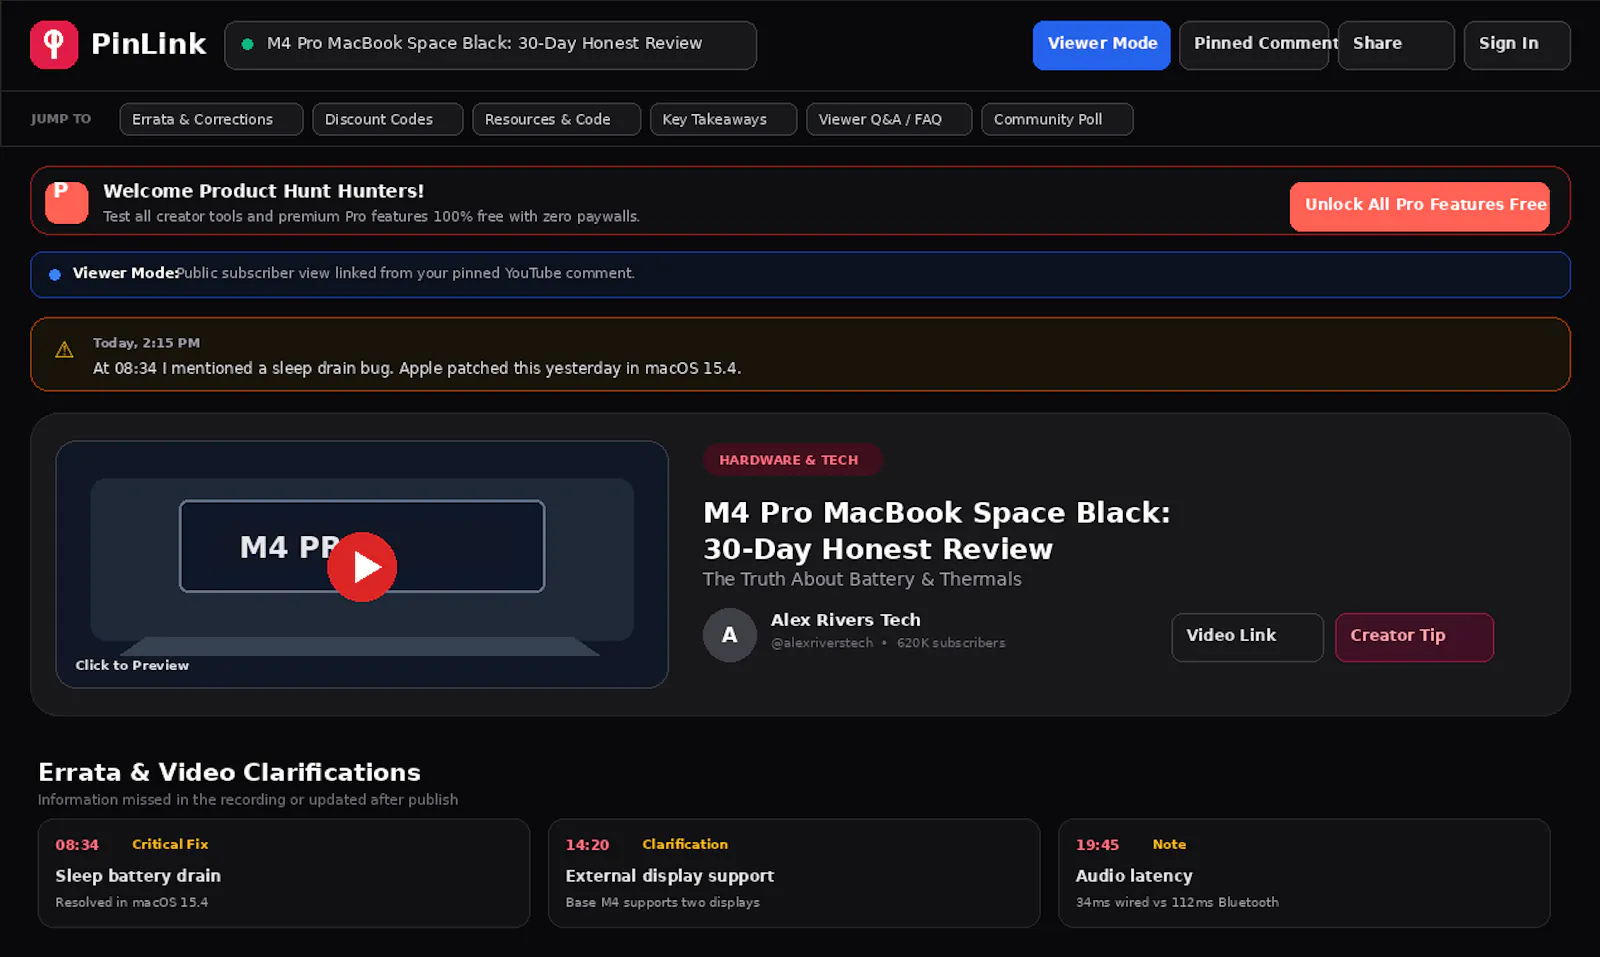Click the 'Critical Fix' label
Image resolution: width=1600 pixels, height=957 pixels.
point(170,844)
